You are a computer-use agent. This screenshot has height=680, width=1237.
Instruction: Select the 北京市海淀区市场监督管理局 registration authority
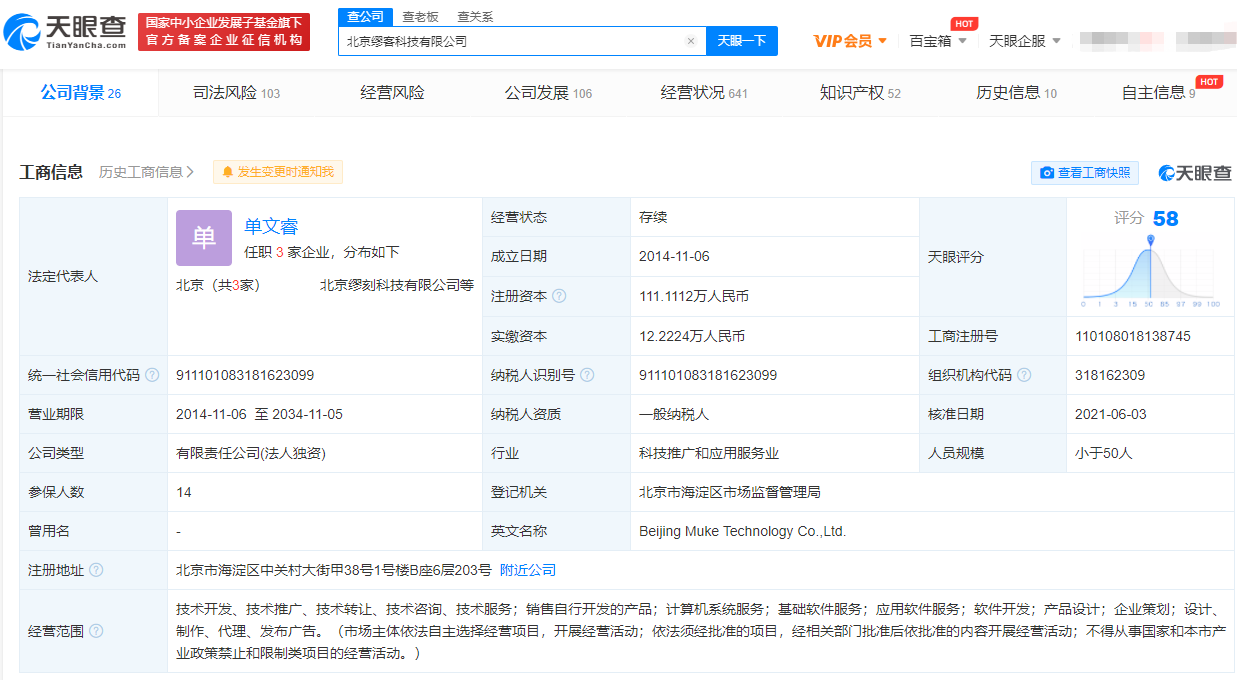[730, 492]
